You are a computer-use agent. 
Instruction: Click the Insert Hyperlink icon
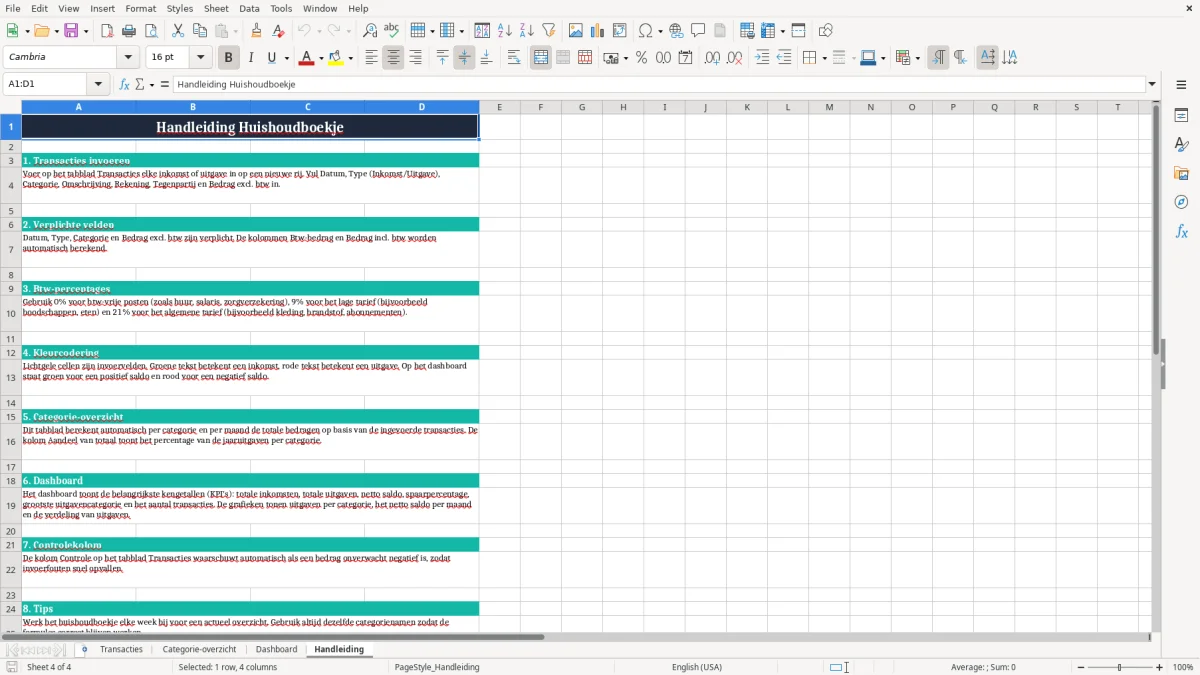676,31
